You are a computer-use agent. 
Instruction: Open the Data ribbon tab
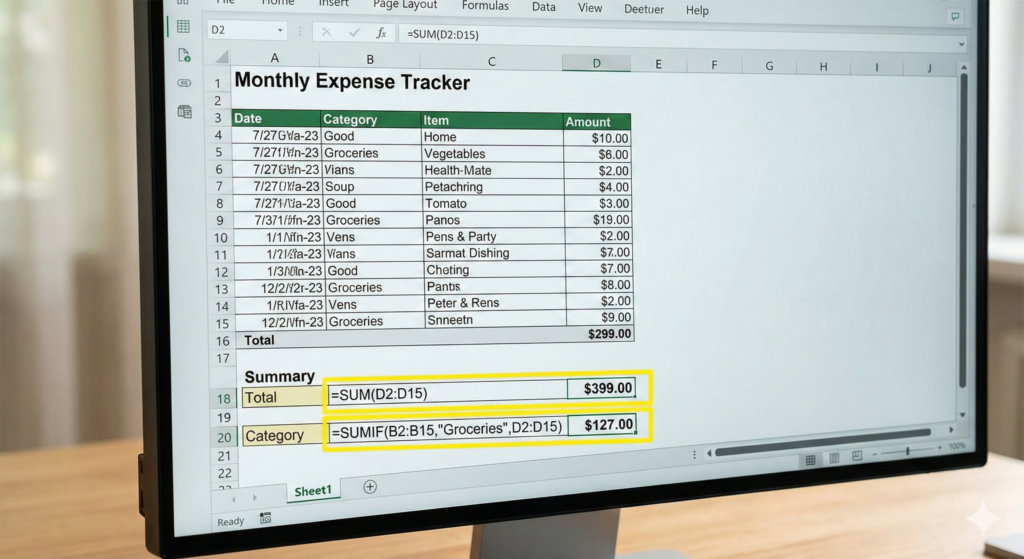tap(543, 7)
